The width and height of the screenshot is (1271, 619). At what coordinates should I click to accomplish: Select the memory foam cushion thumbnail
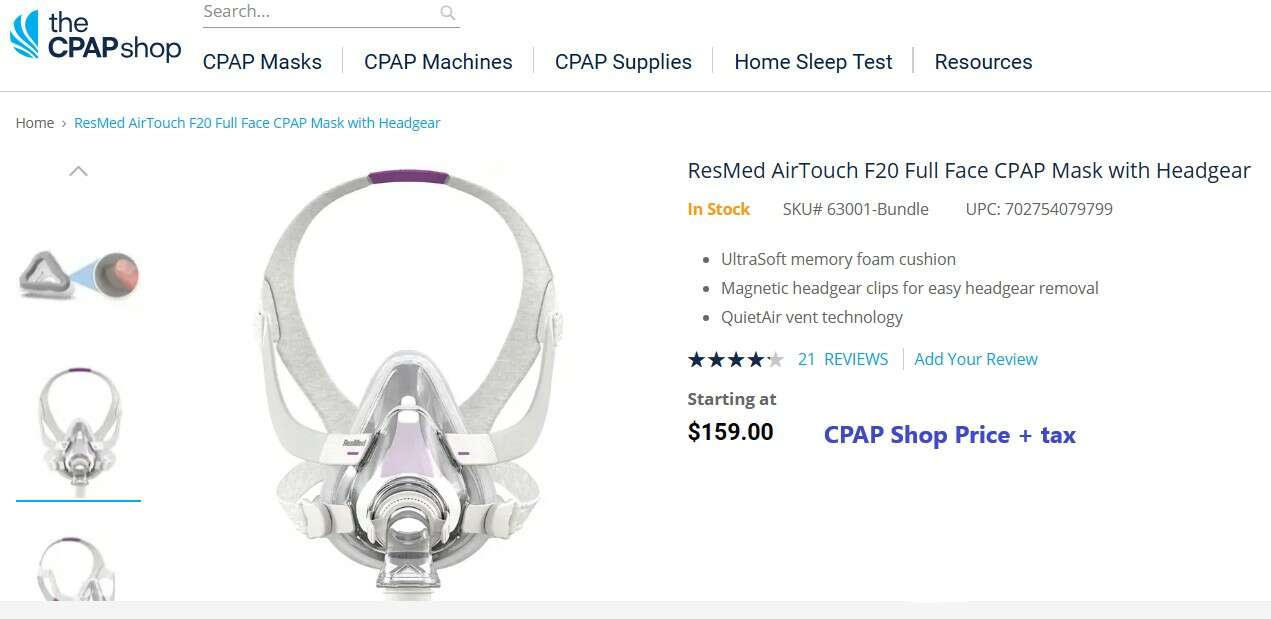point(78,275)
